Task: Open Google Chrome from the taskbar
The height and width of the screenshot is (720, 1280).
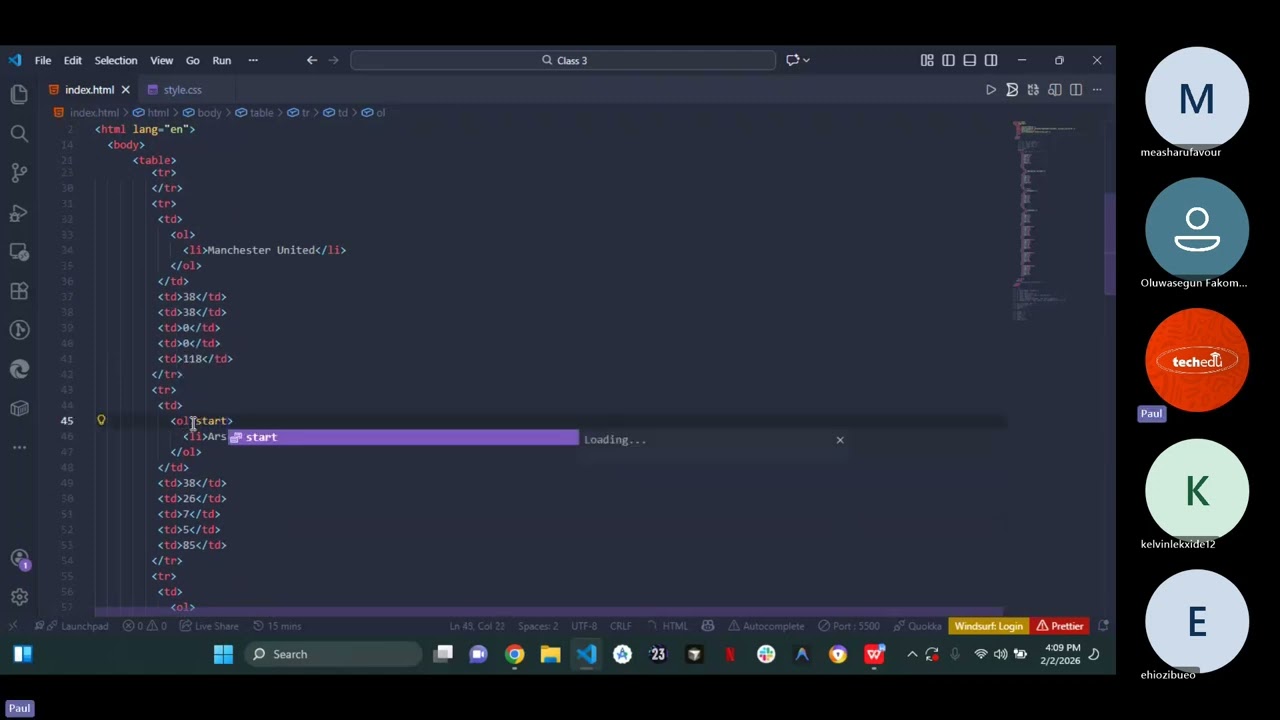Action: click(514, 654)
